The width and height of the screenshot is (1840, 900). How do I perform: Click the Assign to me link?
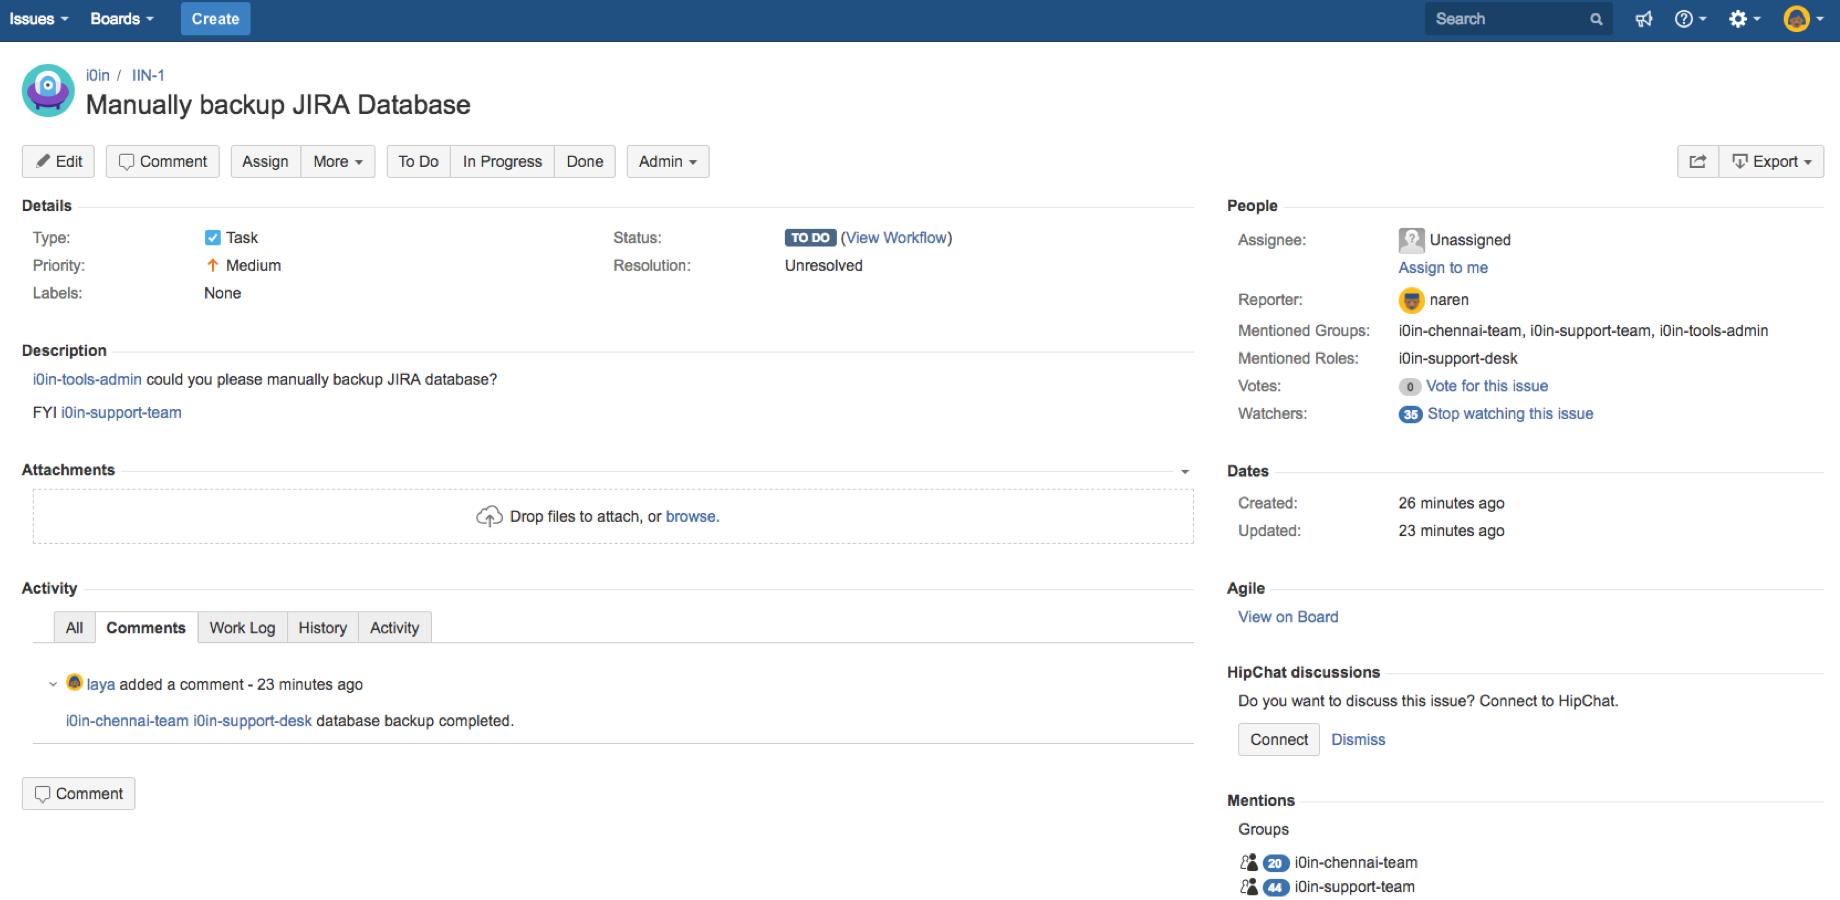[1442, 268]
